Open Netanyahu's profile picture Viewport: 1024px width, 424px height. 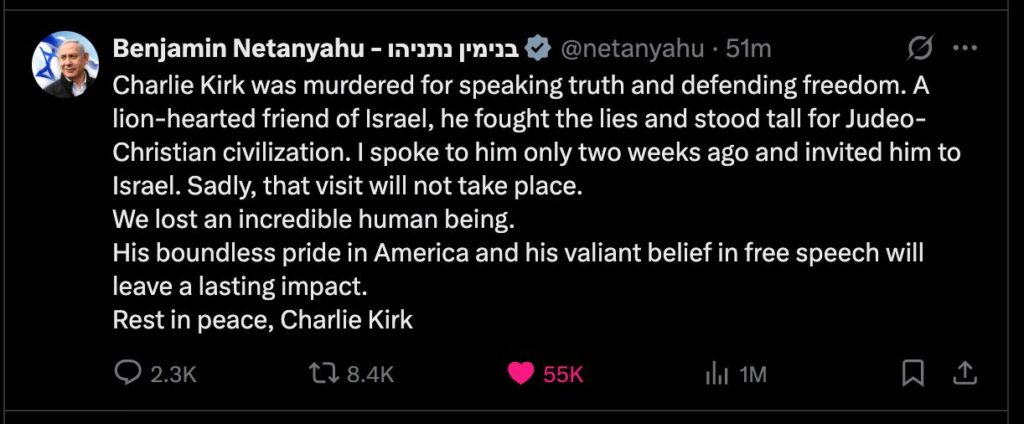point(66,64)
